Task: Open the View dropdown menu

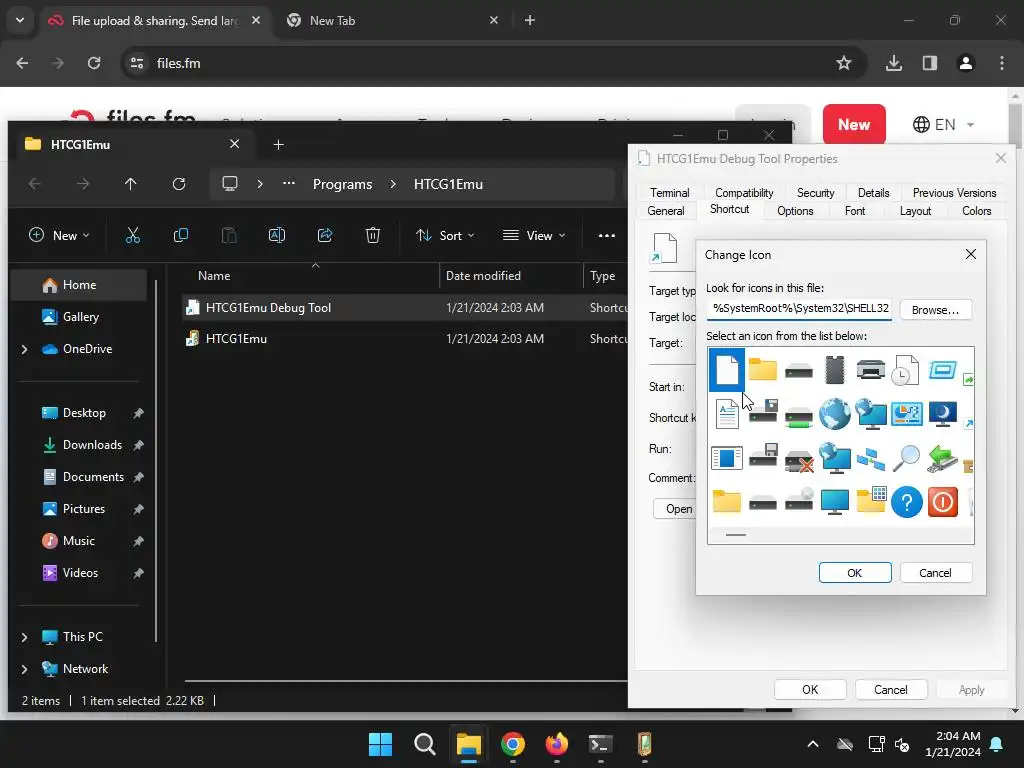Action: [x=534, y=235]
